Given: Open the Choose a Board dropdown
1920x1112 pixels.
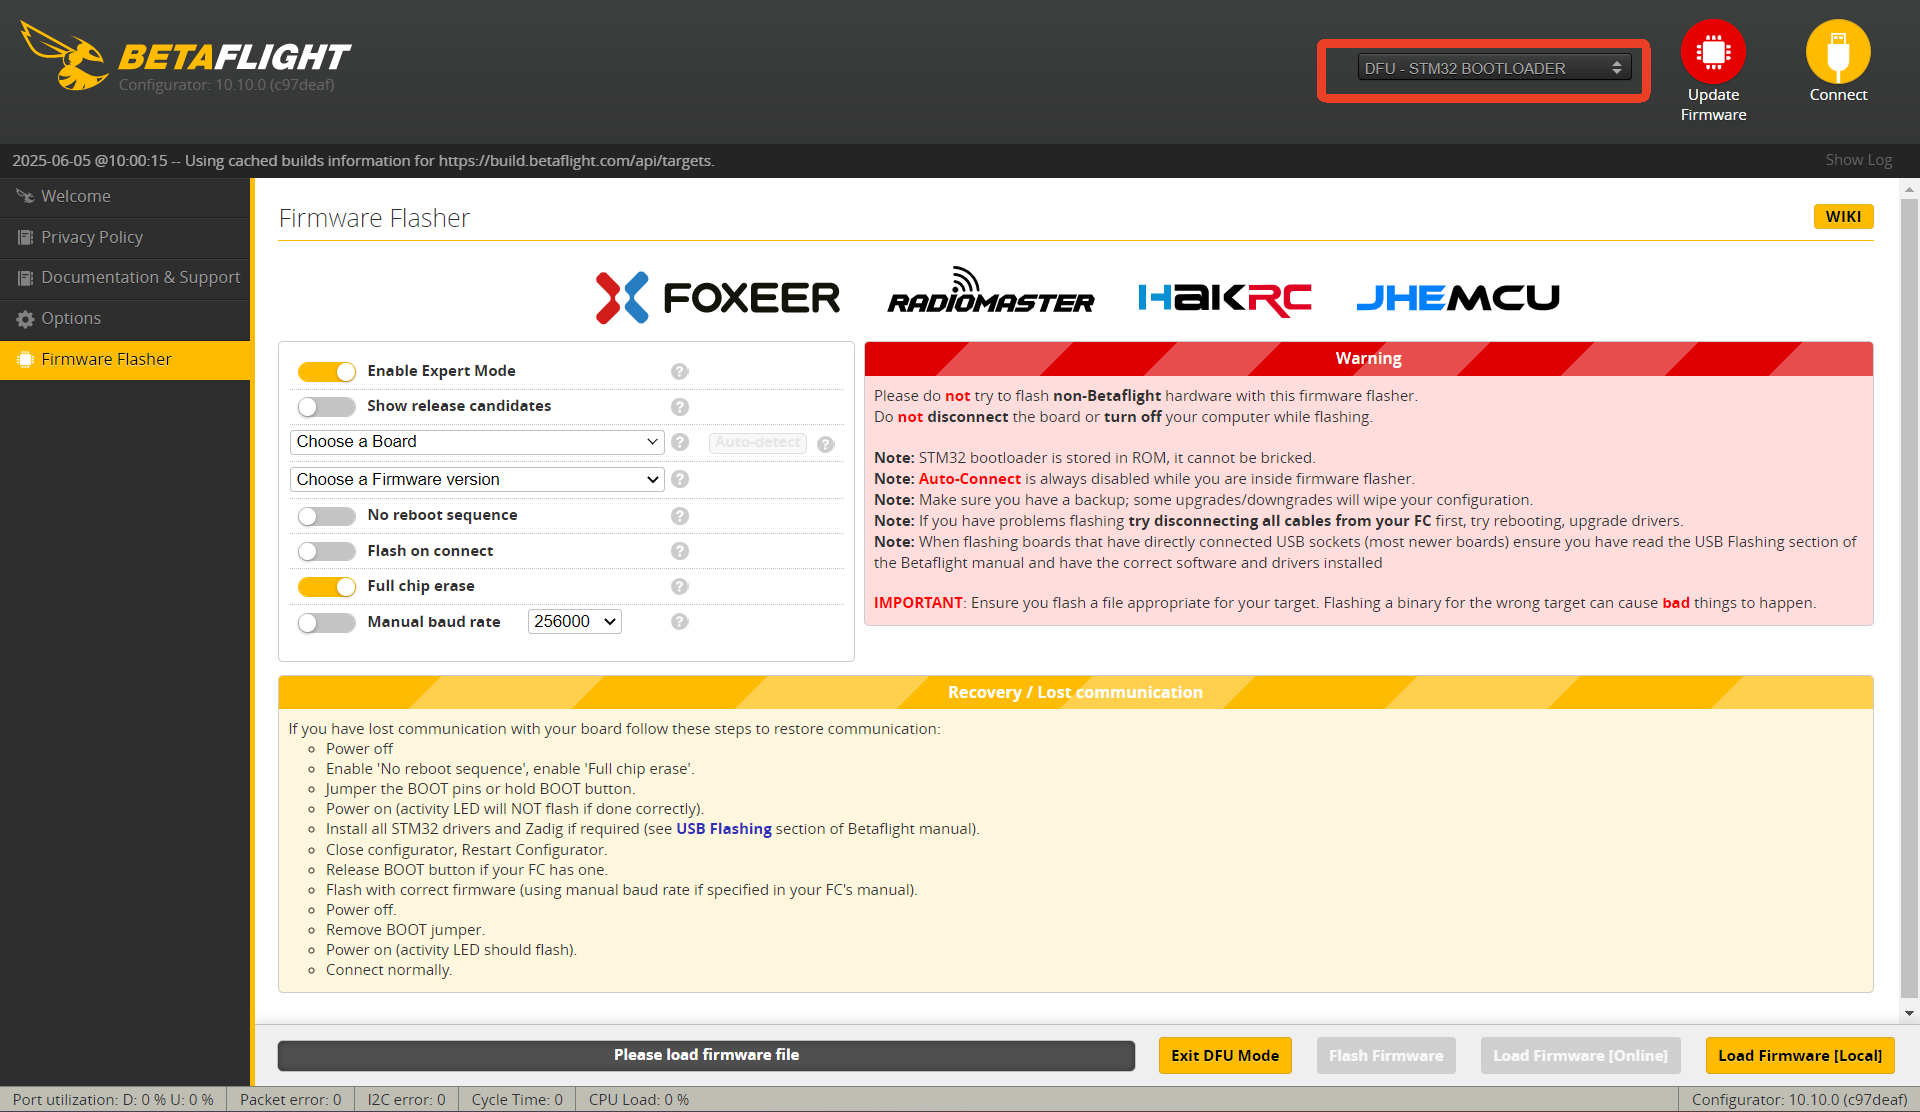Looking at the screenshot, I should click(x=477, y=442).
